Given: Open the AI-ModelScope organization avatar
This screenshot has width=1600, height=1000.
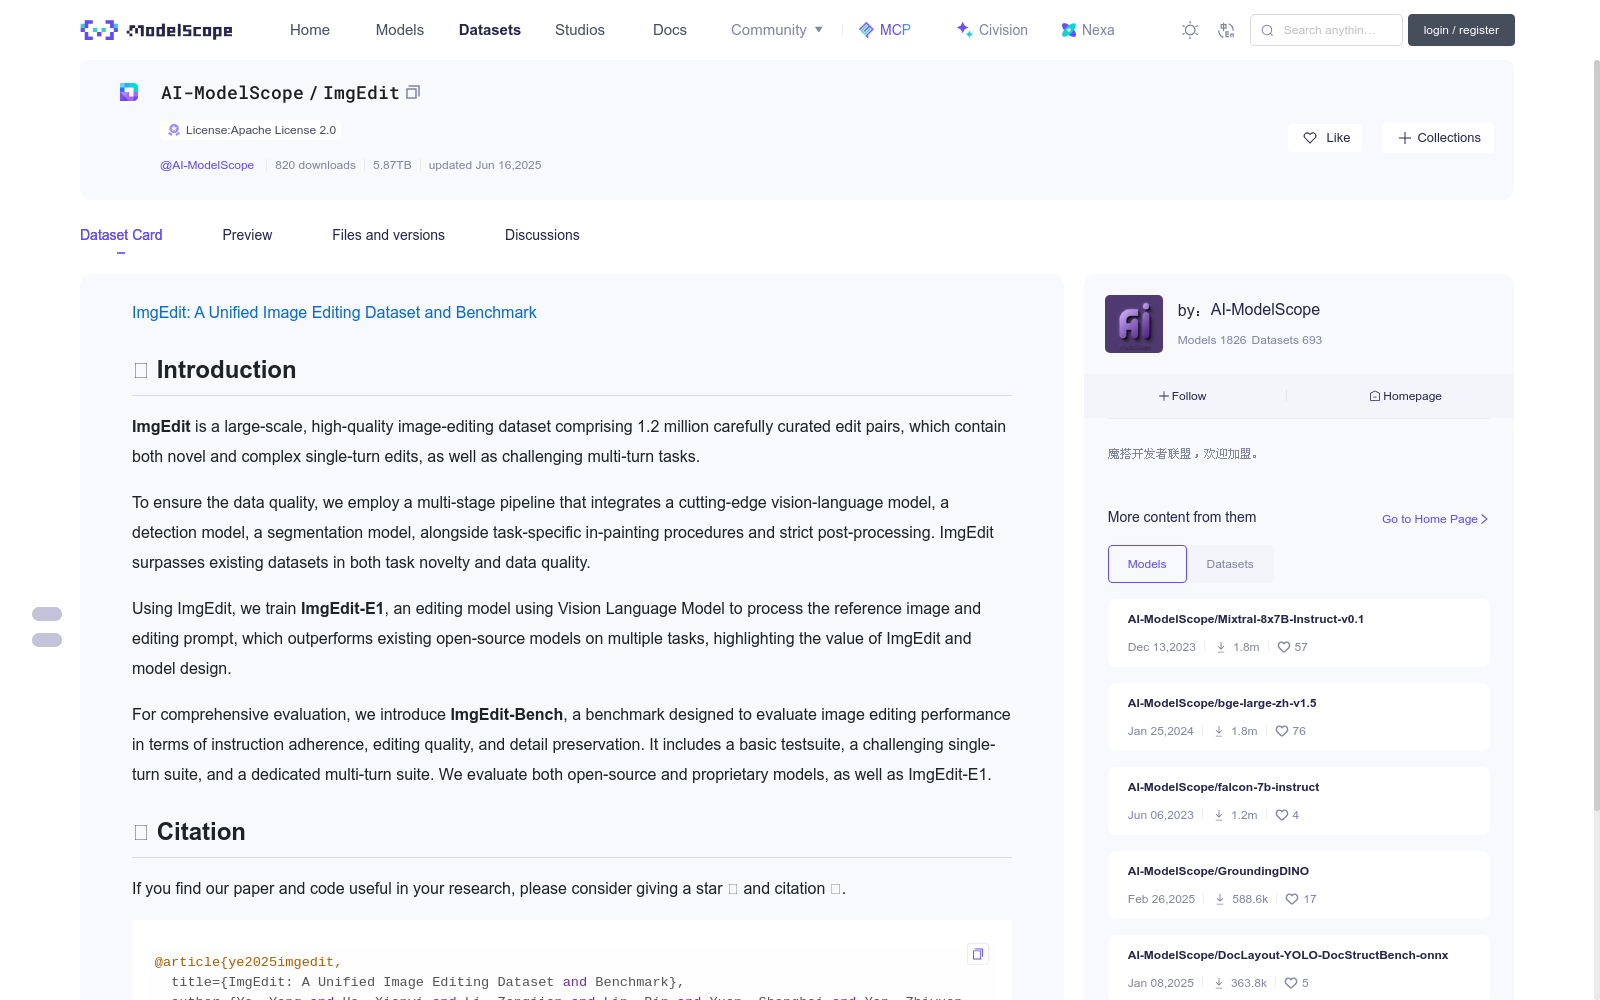Looking at the screenshot, I should click(1134, 324).
